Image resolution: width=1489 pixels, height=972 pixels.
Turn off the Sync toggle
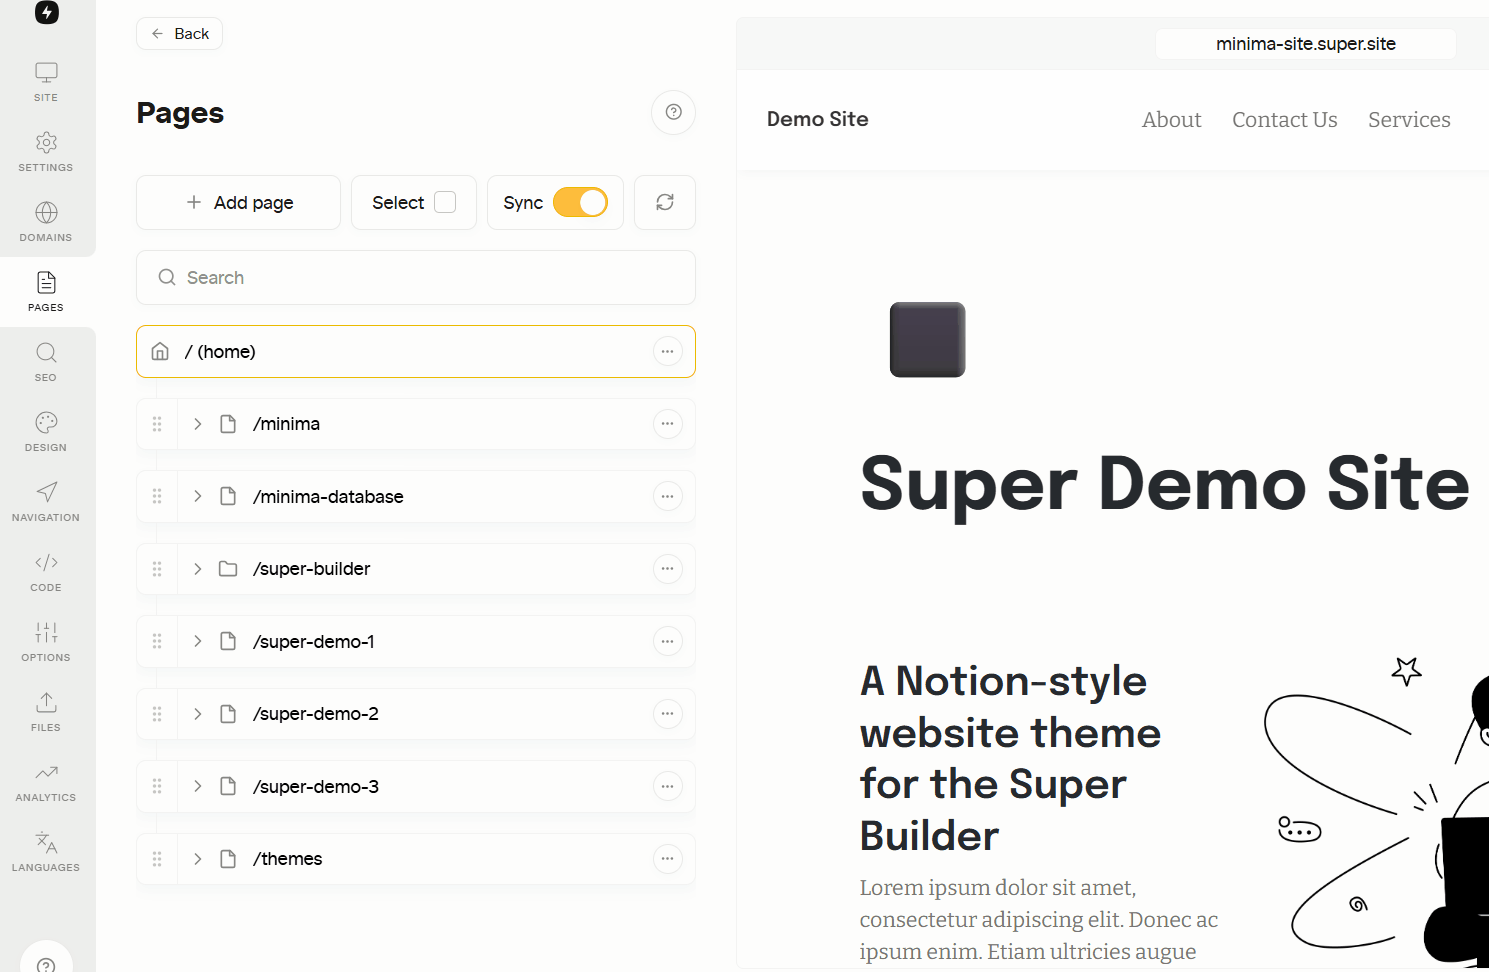click(580, 202)
